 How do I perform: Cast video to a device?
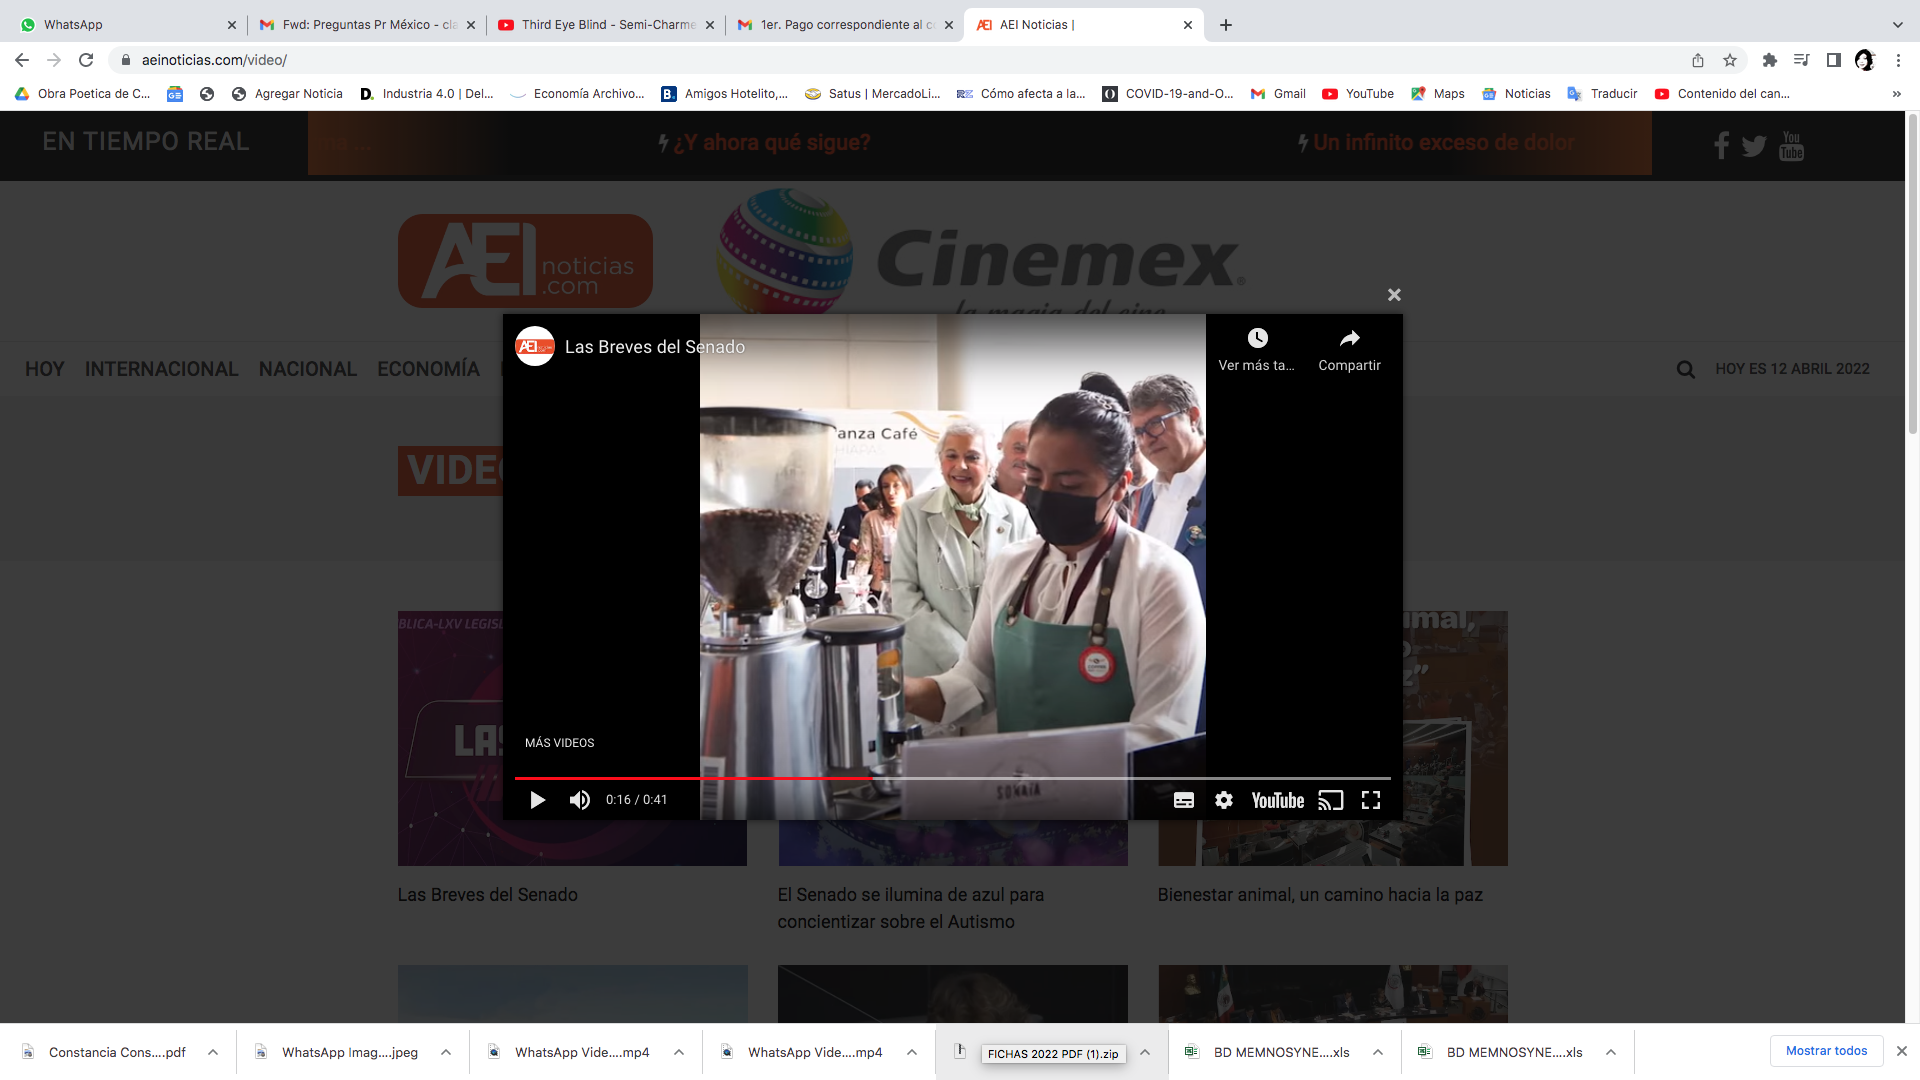pos(1331,800)
